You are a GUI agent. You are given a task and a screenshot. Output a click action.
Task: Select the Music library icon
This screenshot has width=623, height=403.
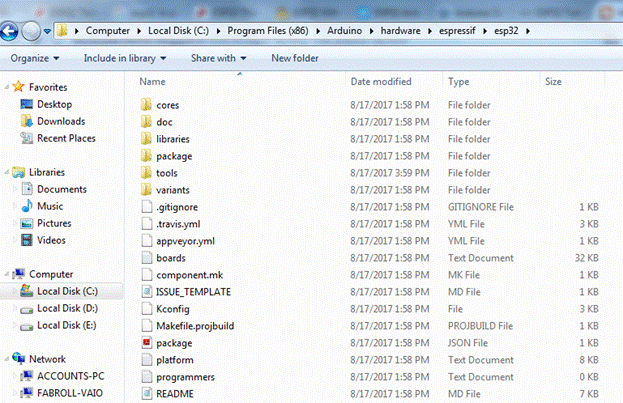tap(27, 206)
